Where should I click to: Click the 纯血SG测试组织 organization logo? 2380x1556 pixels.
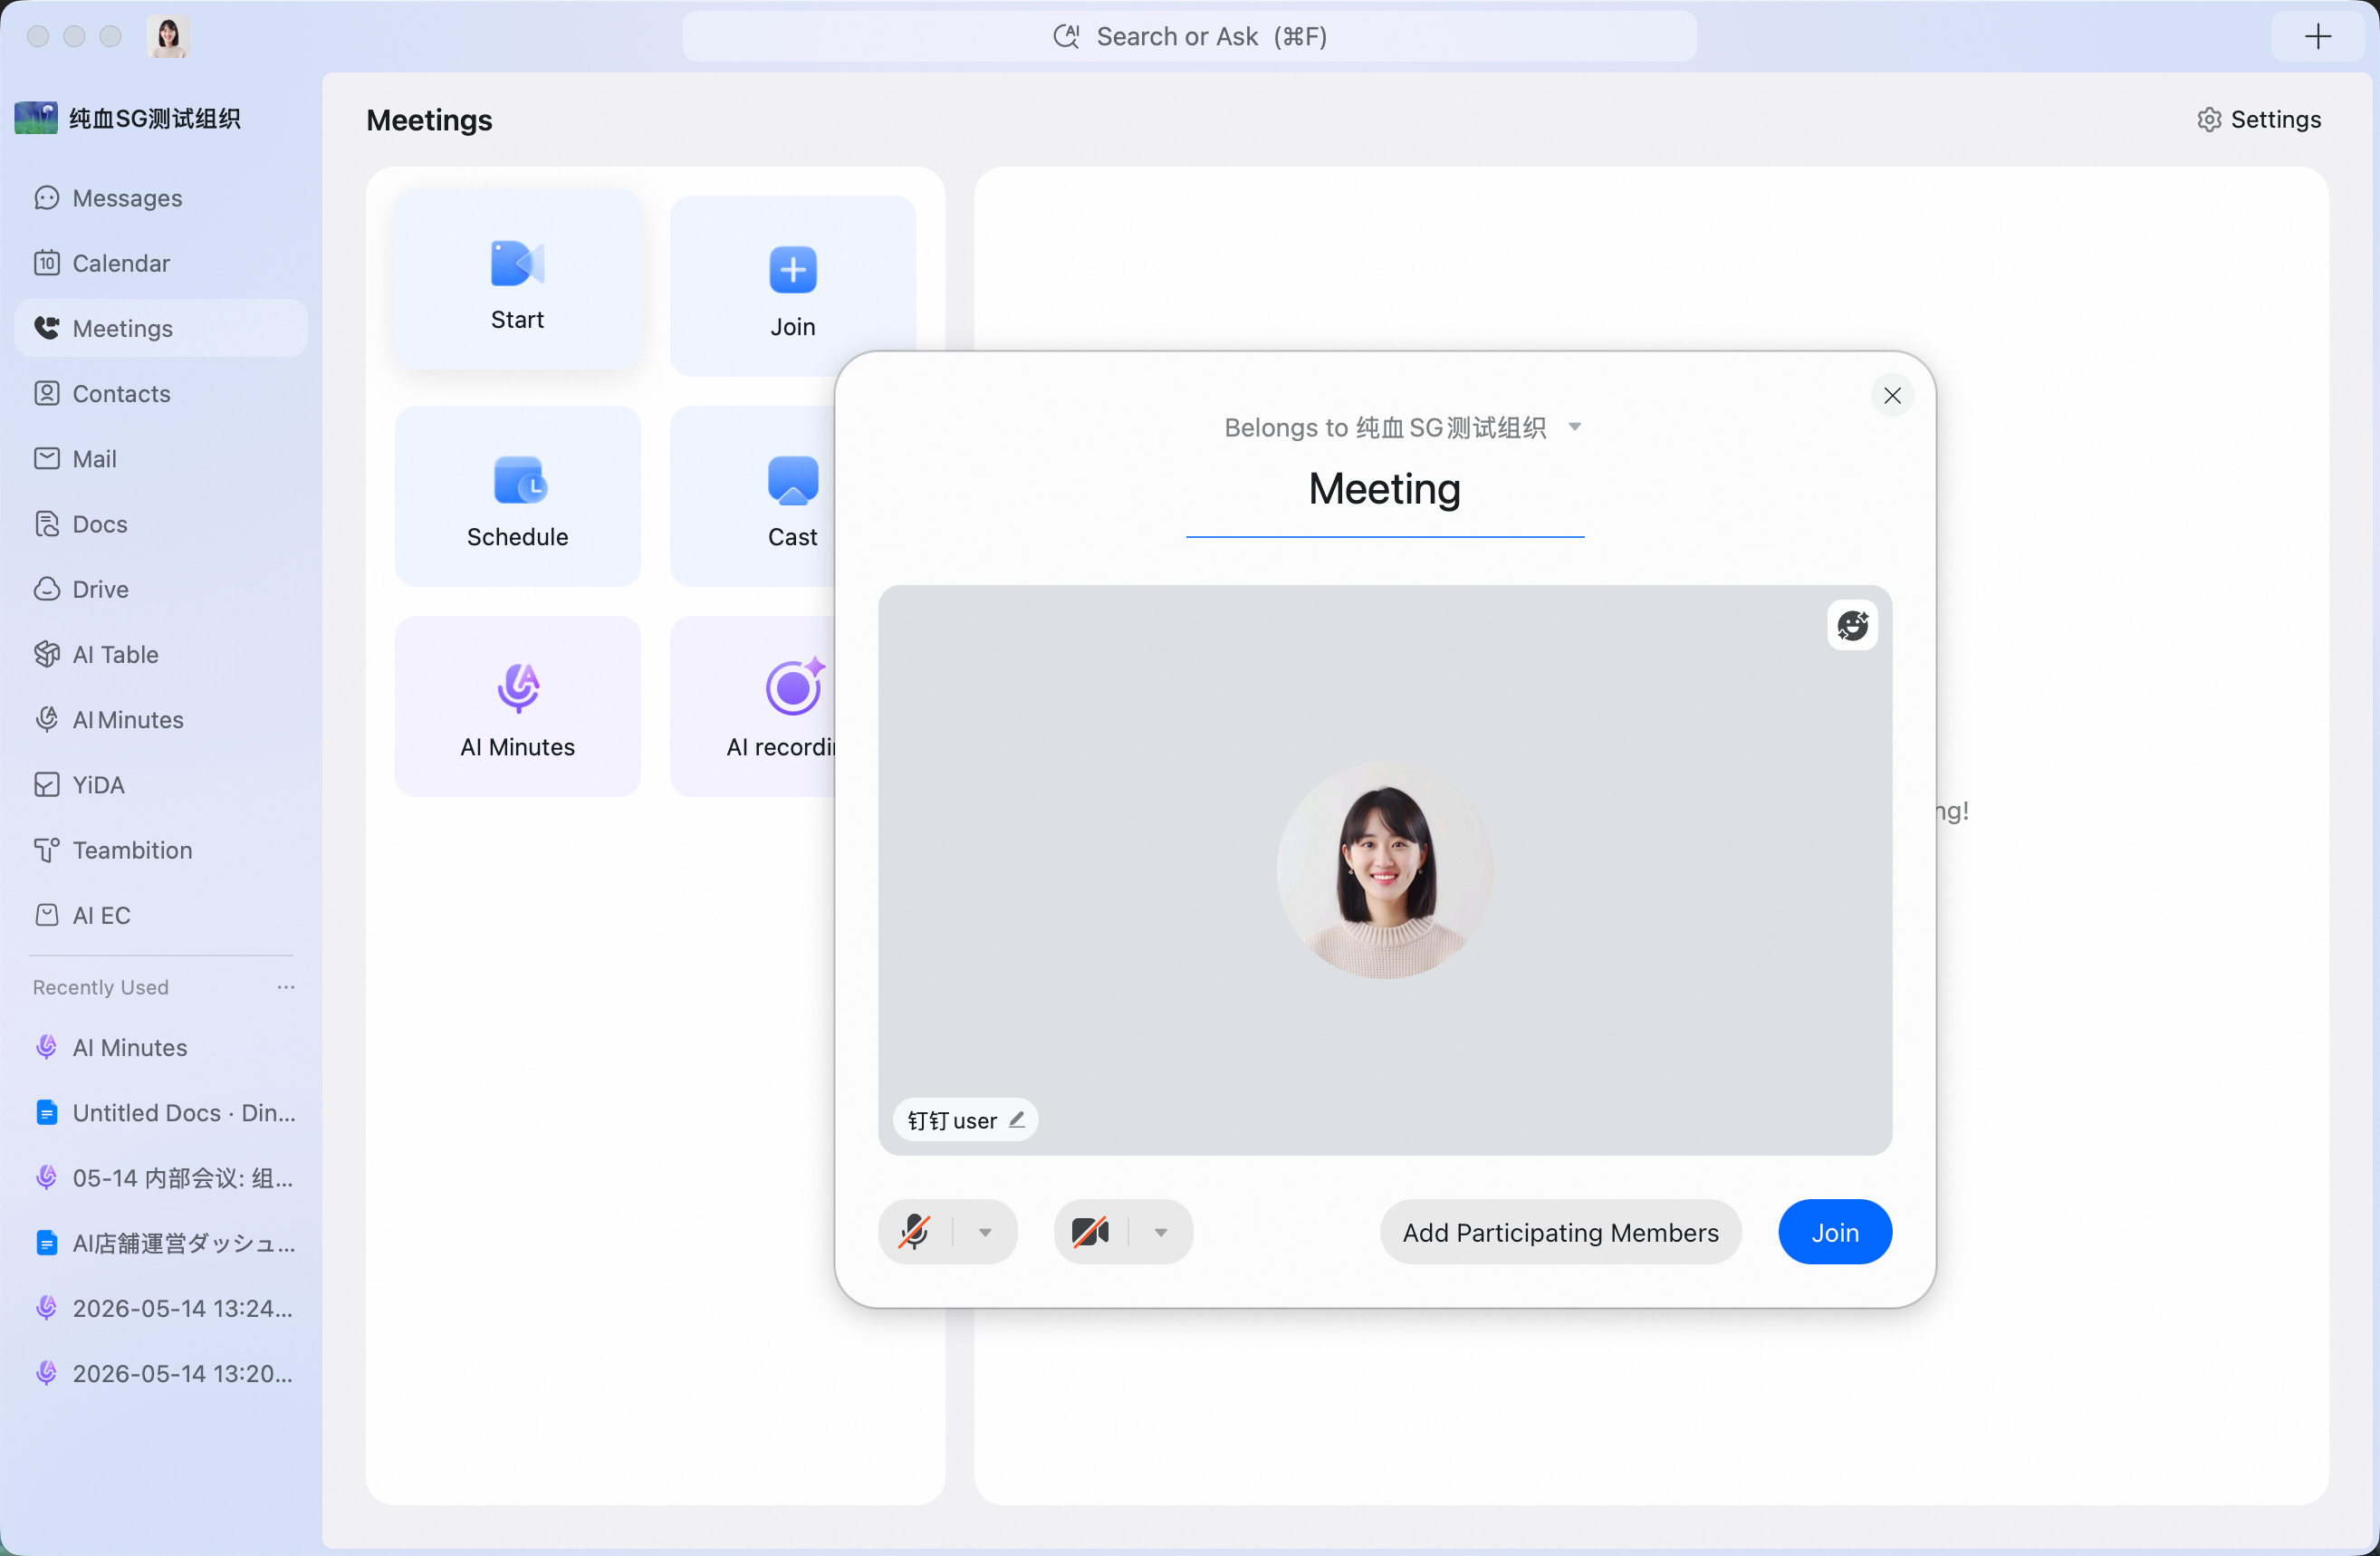[36, 118]
